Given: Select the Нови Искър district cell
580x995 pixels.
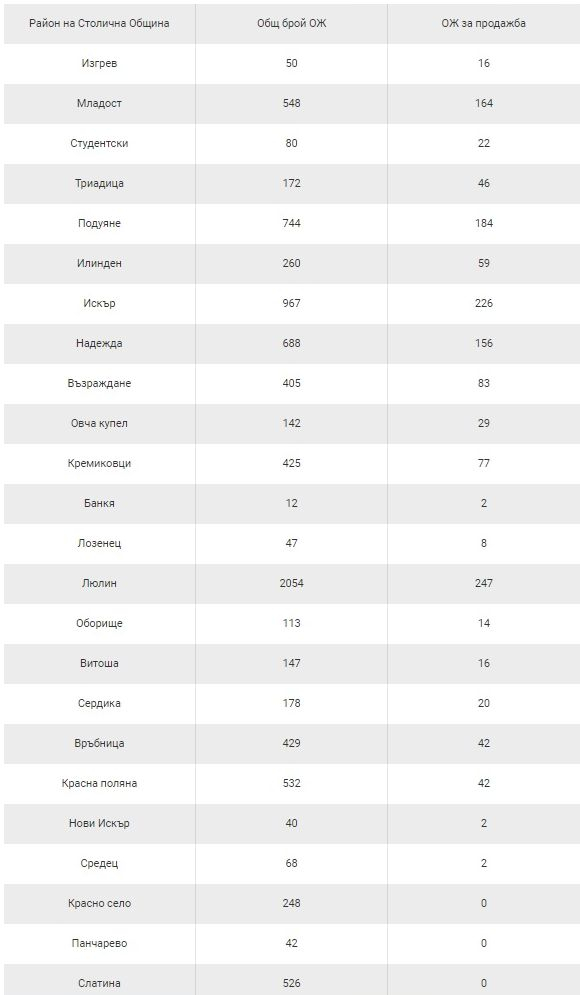Looking at the screenshot, I should click(x=99, y=823).
